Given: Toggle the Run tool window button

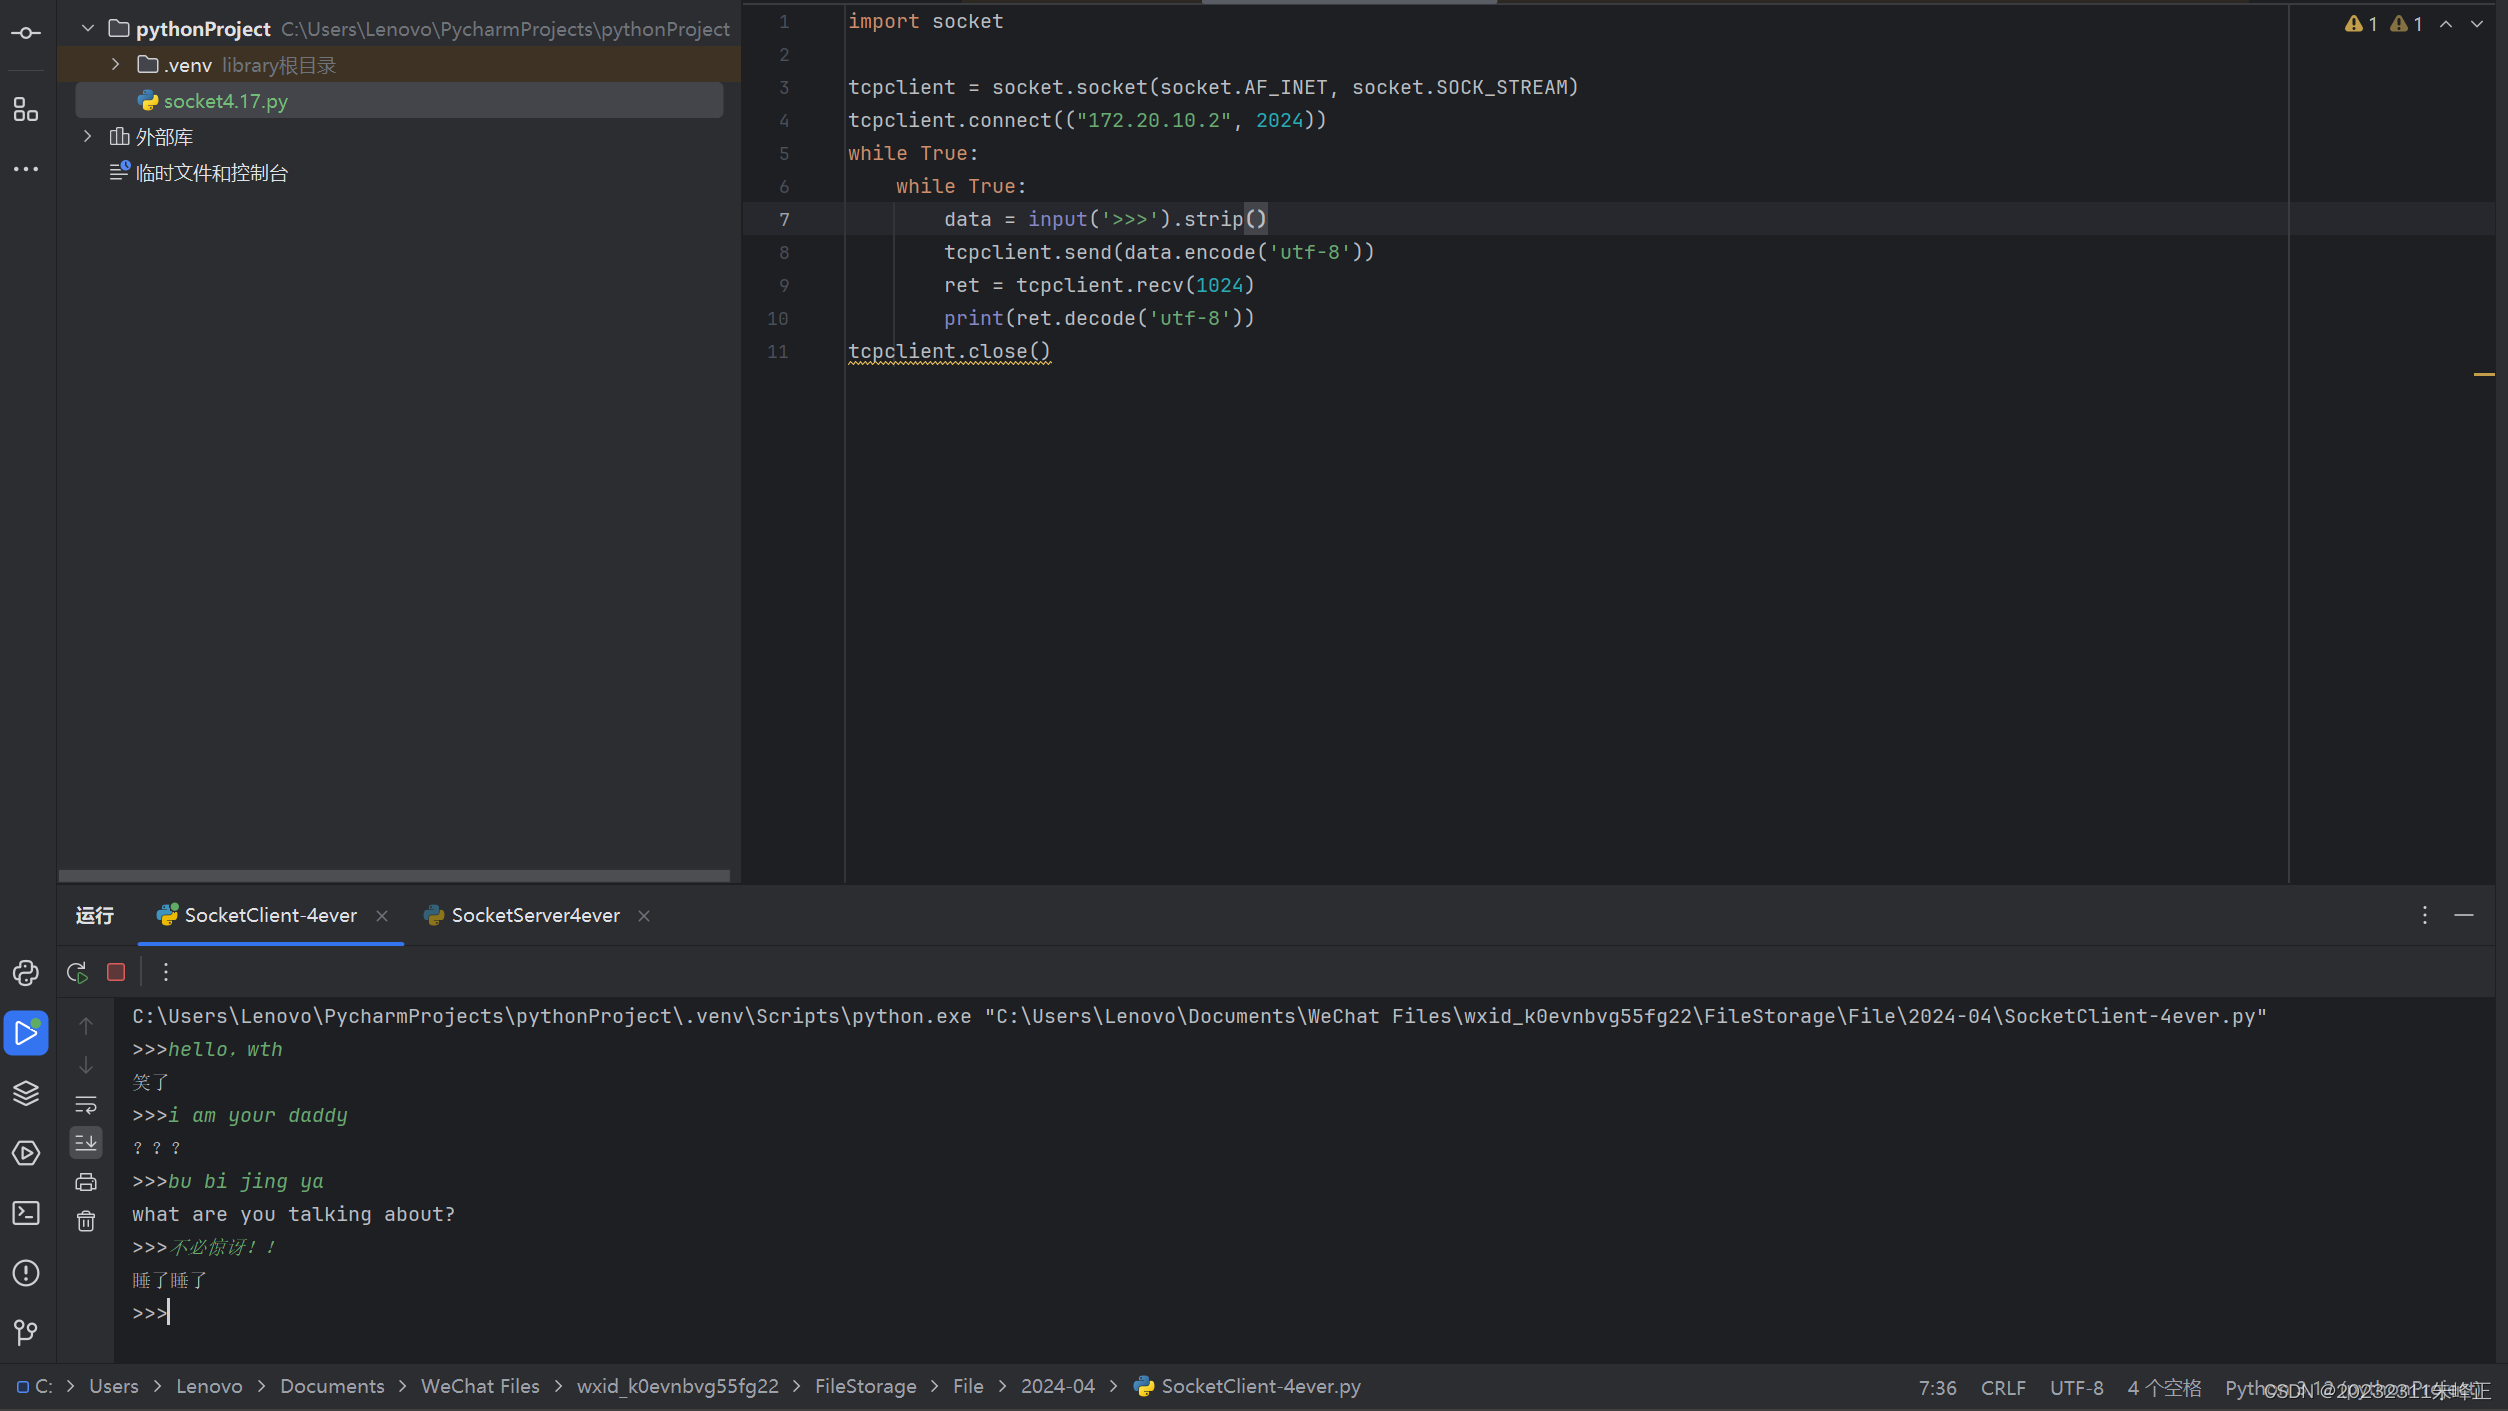Looking at the screenshot, I should pos(26,1033).
